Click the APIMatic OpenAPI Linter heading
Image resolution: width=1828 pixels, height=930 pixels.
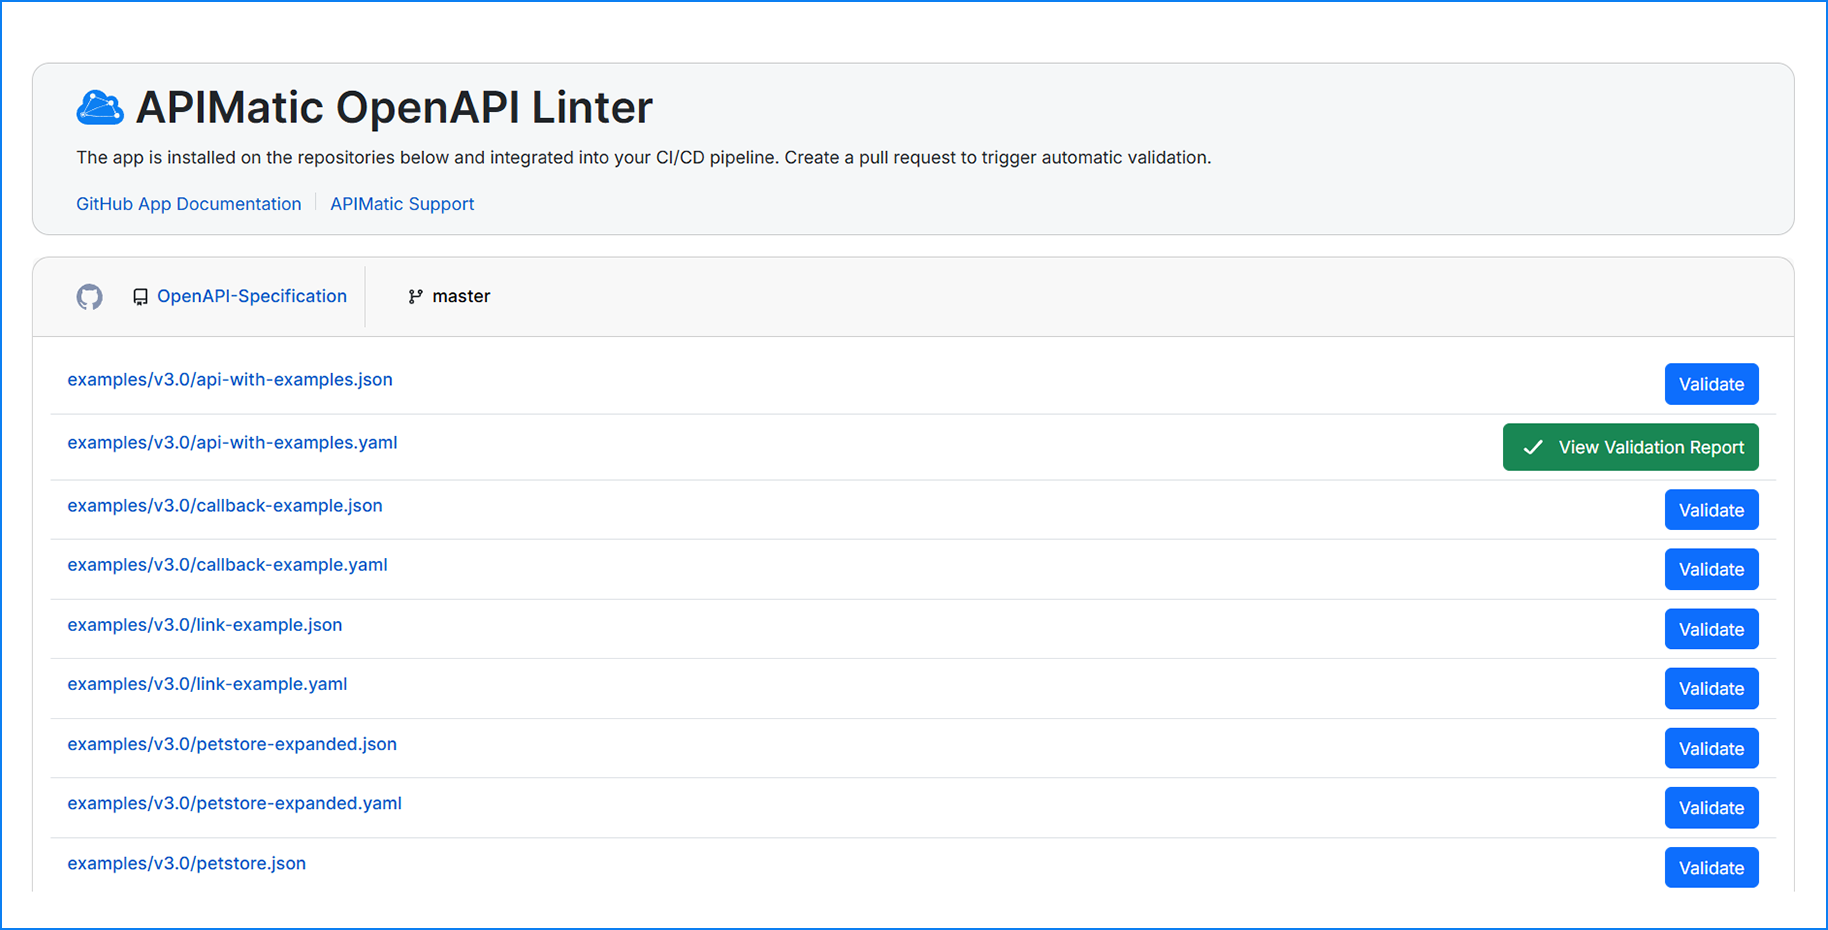[x=394, y=107]
